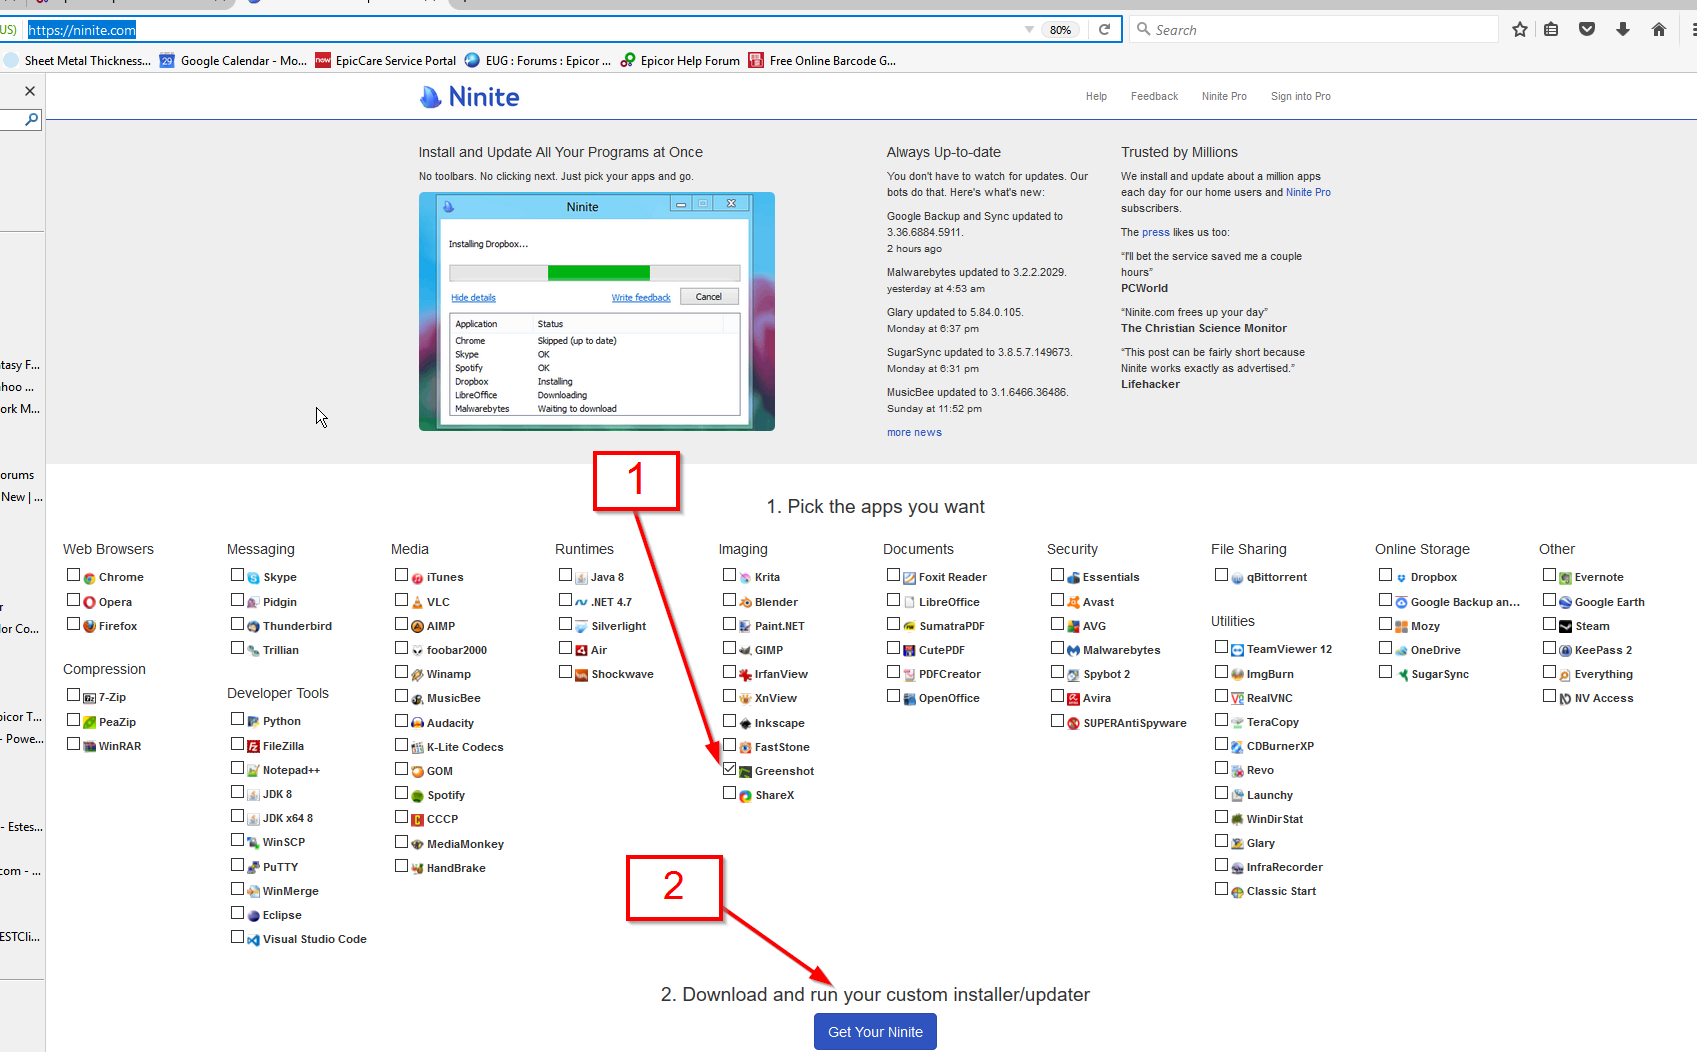The width and height of the screenshot is (1697, 1052).
Task: Click the Ninite Pro link in subscribers text
Action: click(x=1308, y=192)
